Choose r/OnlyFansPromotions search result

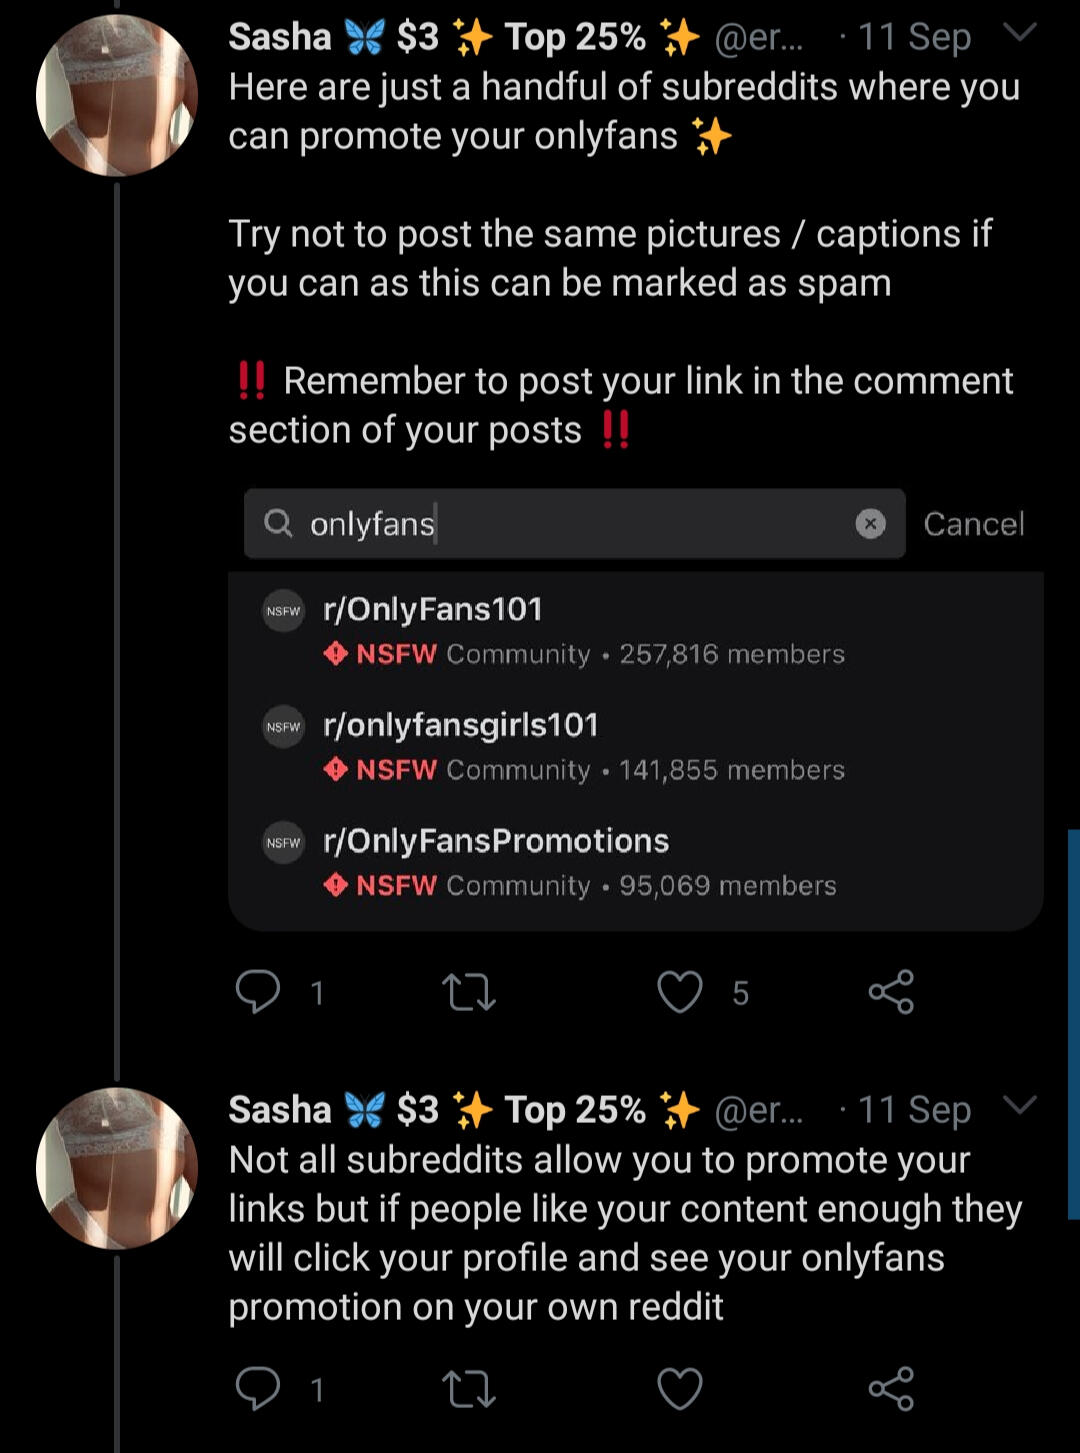[x=496, y=842]
